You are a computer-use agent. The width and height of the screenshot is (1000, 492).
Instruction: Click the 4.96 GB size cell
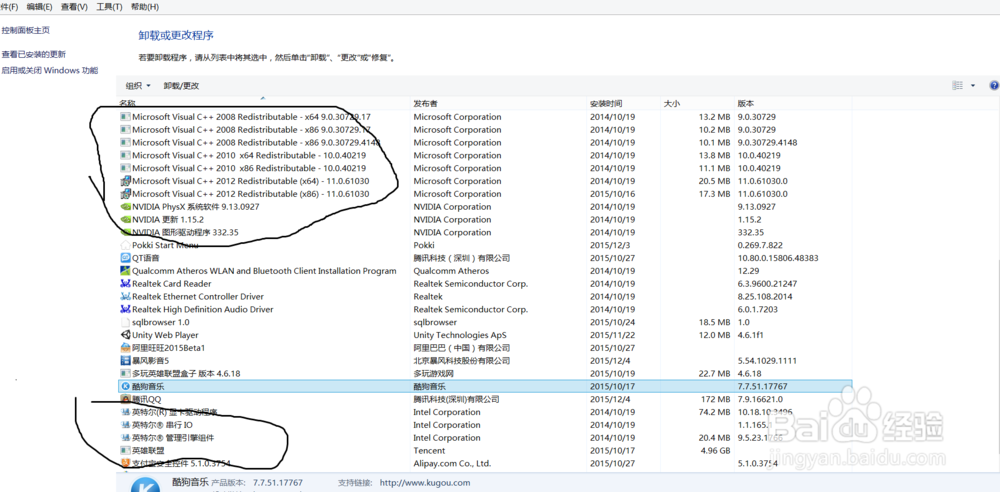pyautogui.click(x=714, y=451)
